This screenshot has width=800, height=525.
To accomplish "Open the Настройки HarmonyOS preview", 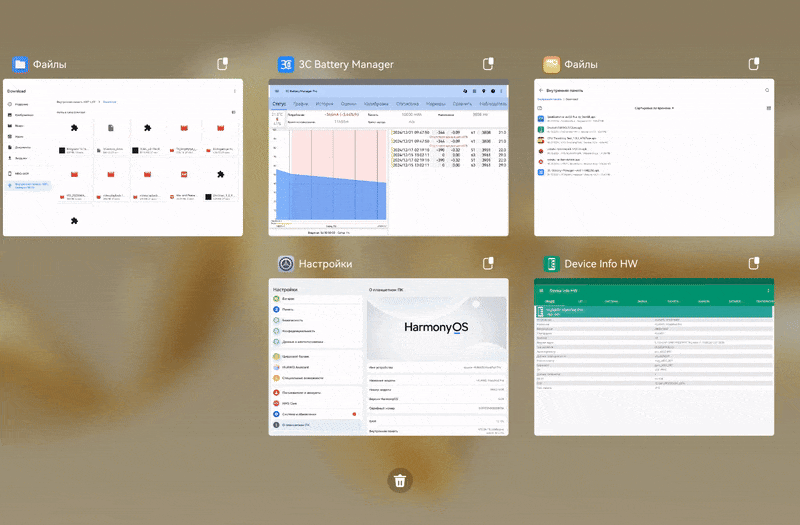I will pyautogui.click(x=388, y=357).
